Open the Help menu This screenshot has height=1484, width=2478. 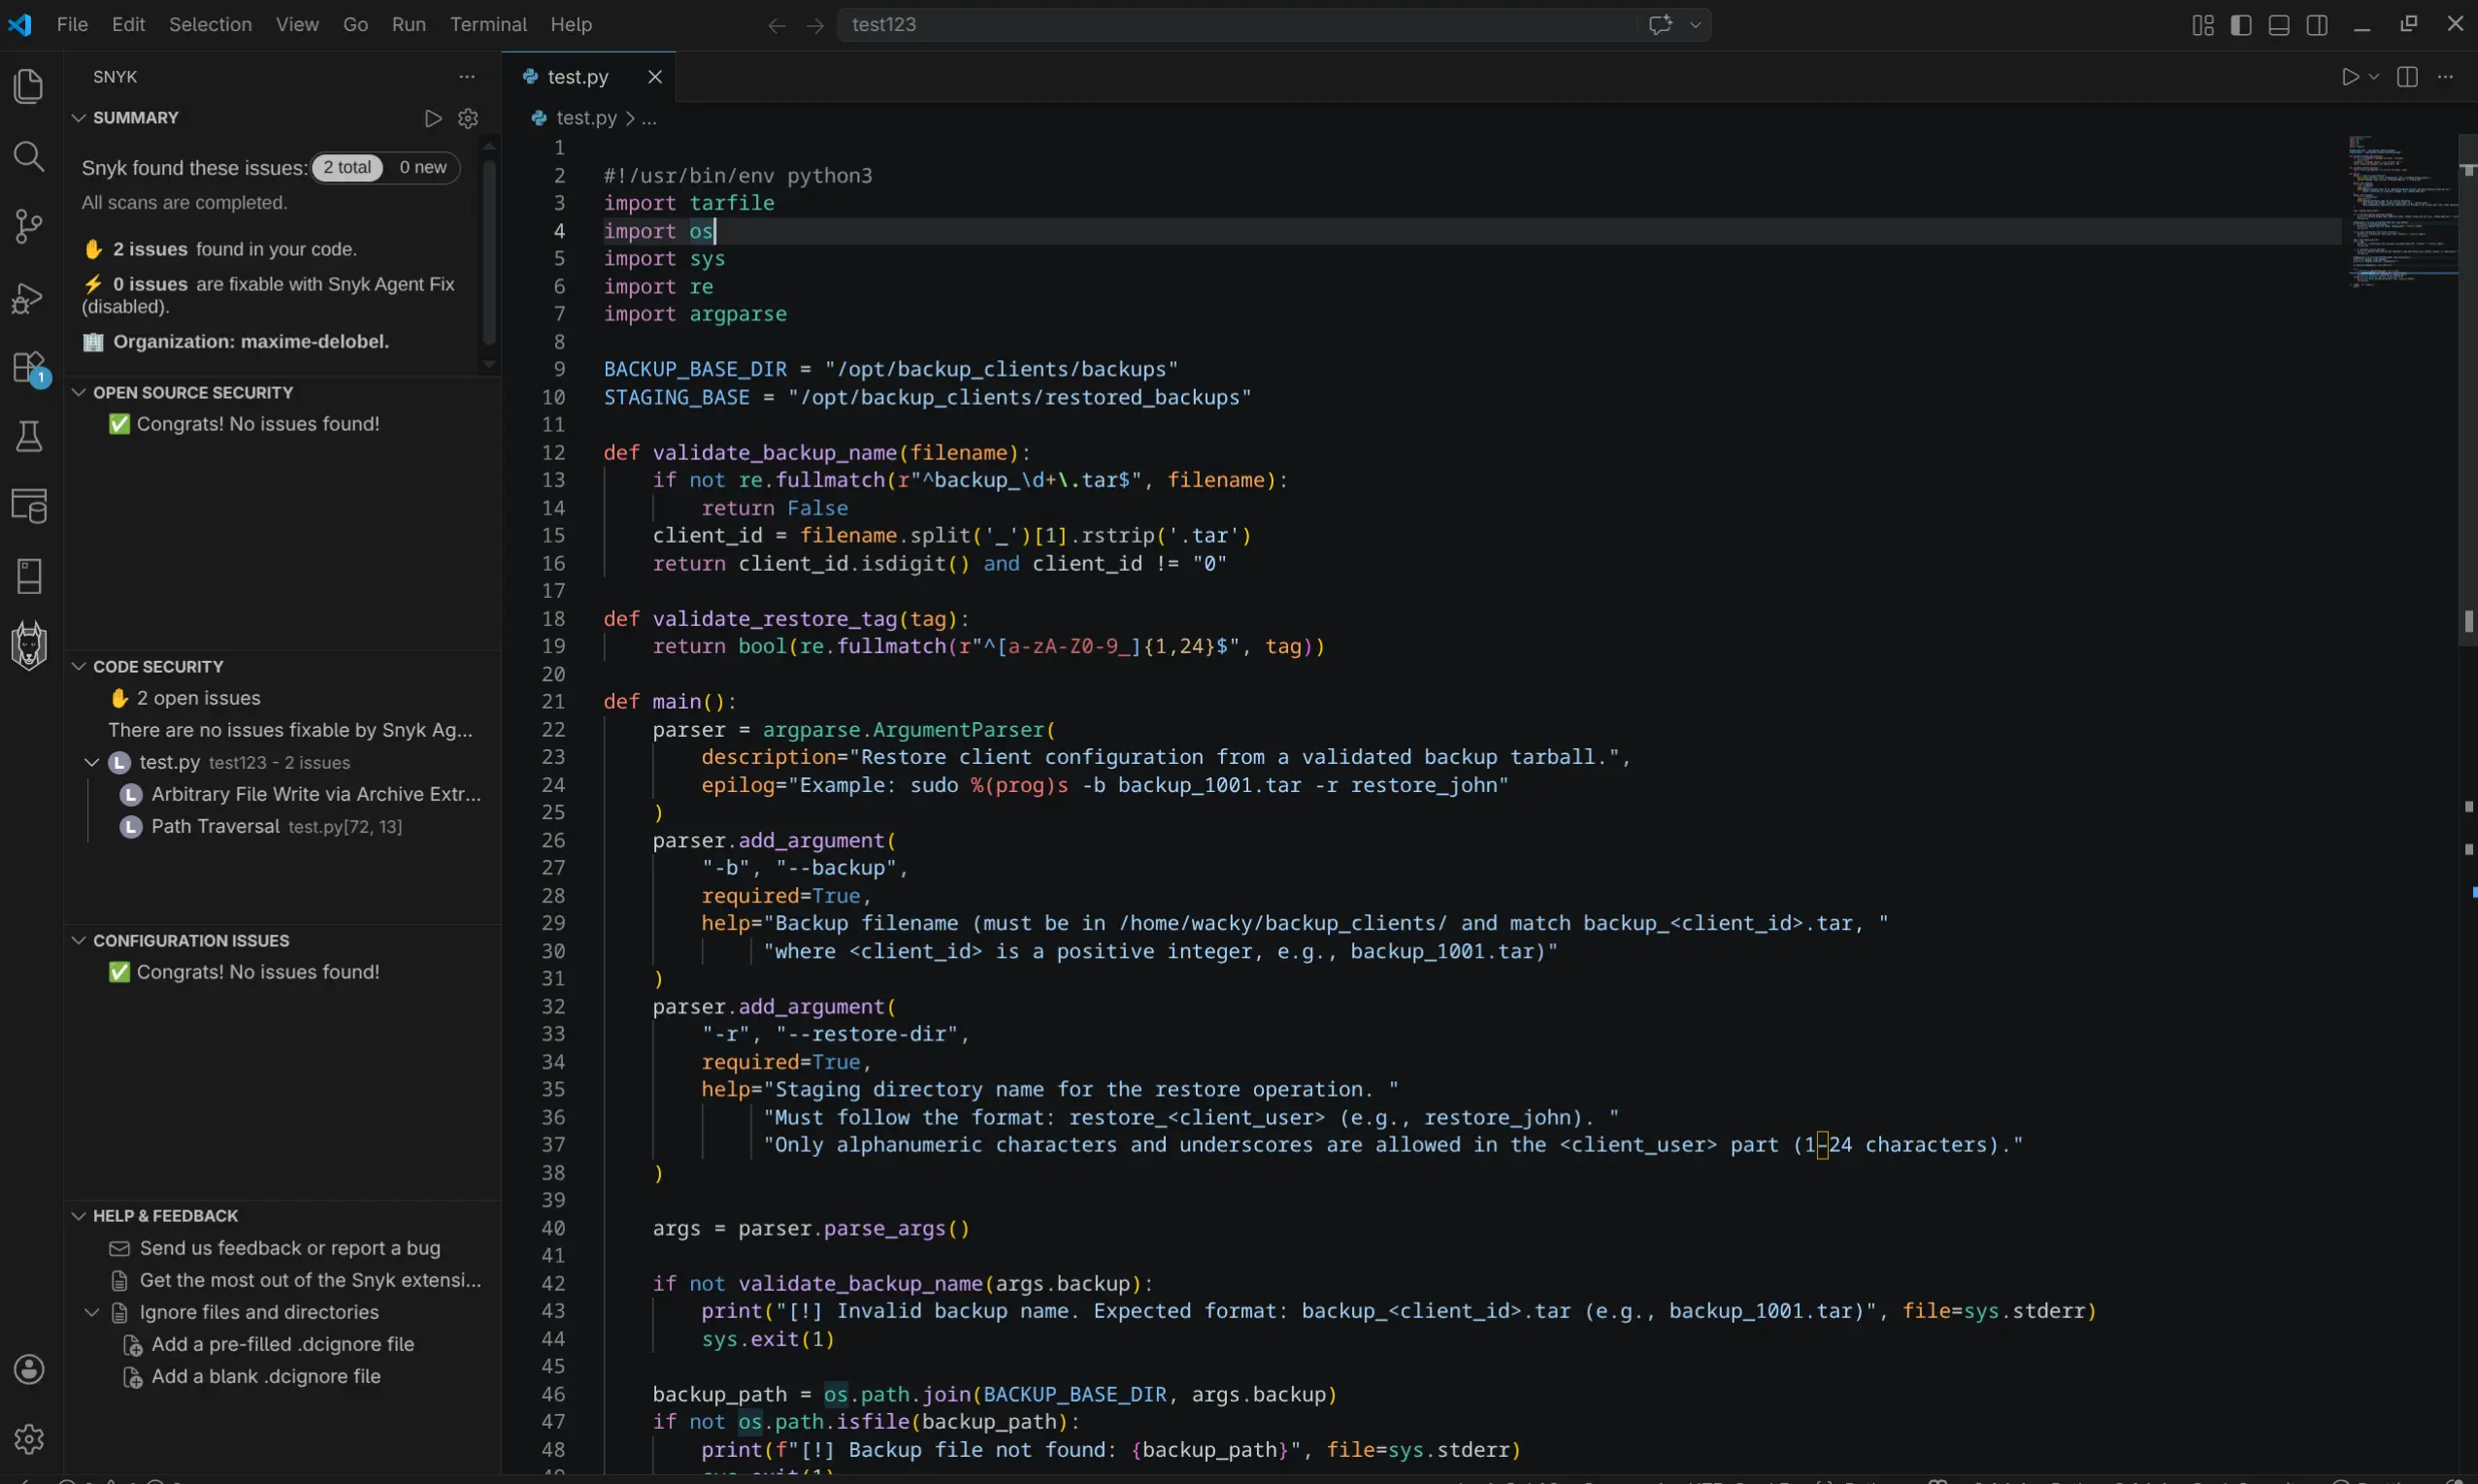(x=571, y=25)
